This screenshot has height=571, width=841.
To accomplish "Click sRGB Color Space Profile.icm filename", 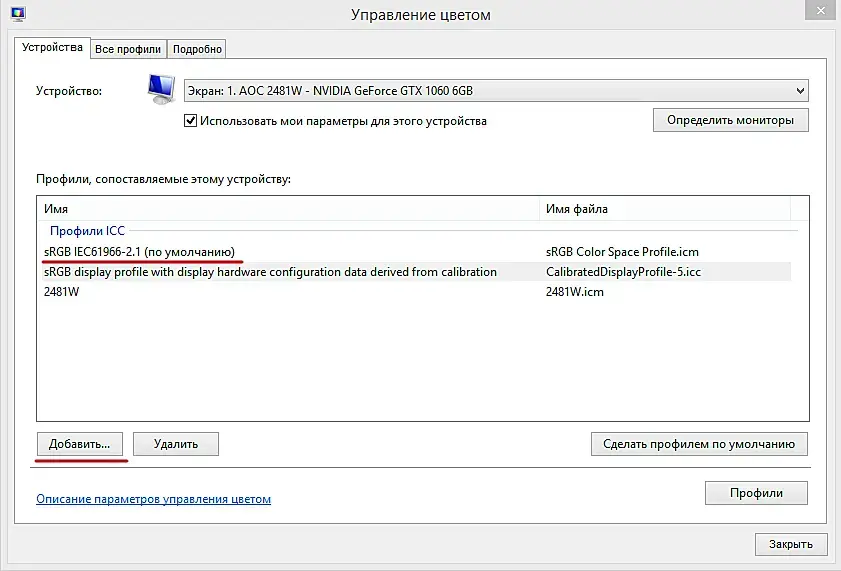I will [622, 252].
